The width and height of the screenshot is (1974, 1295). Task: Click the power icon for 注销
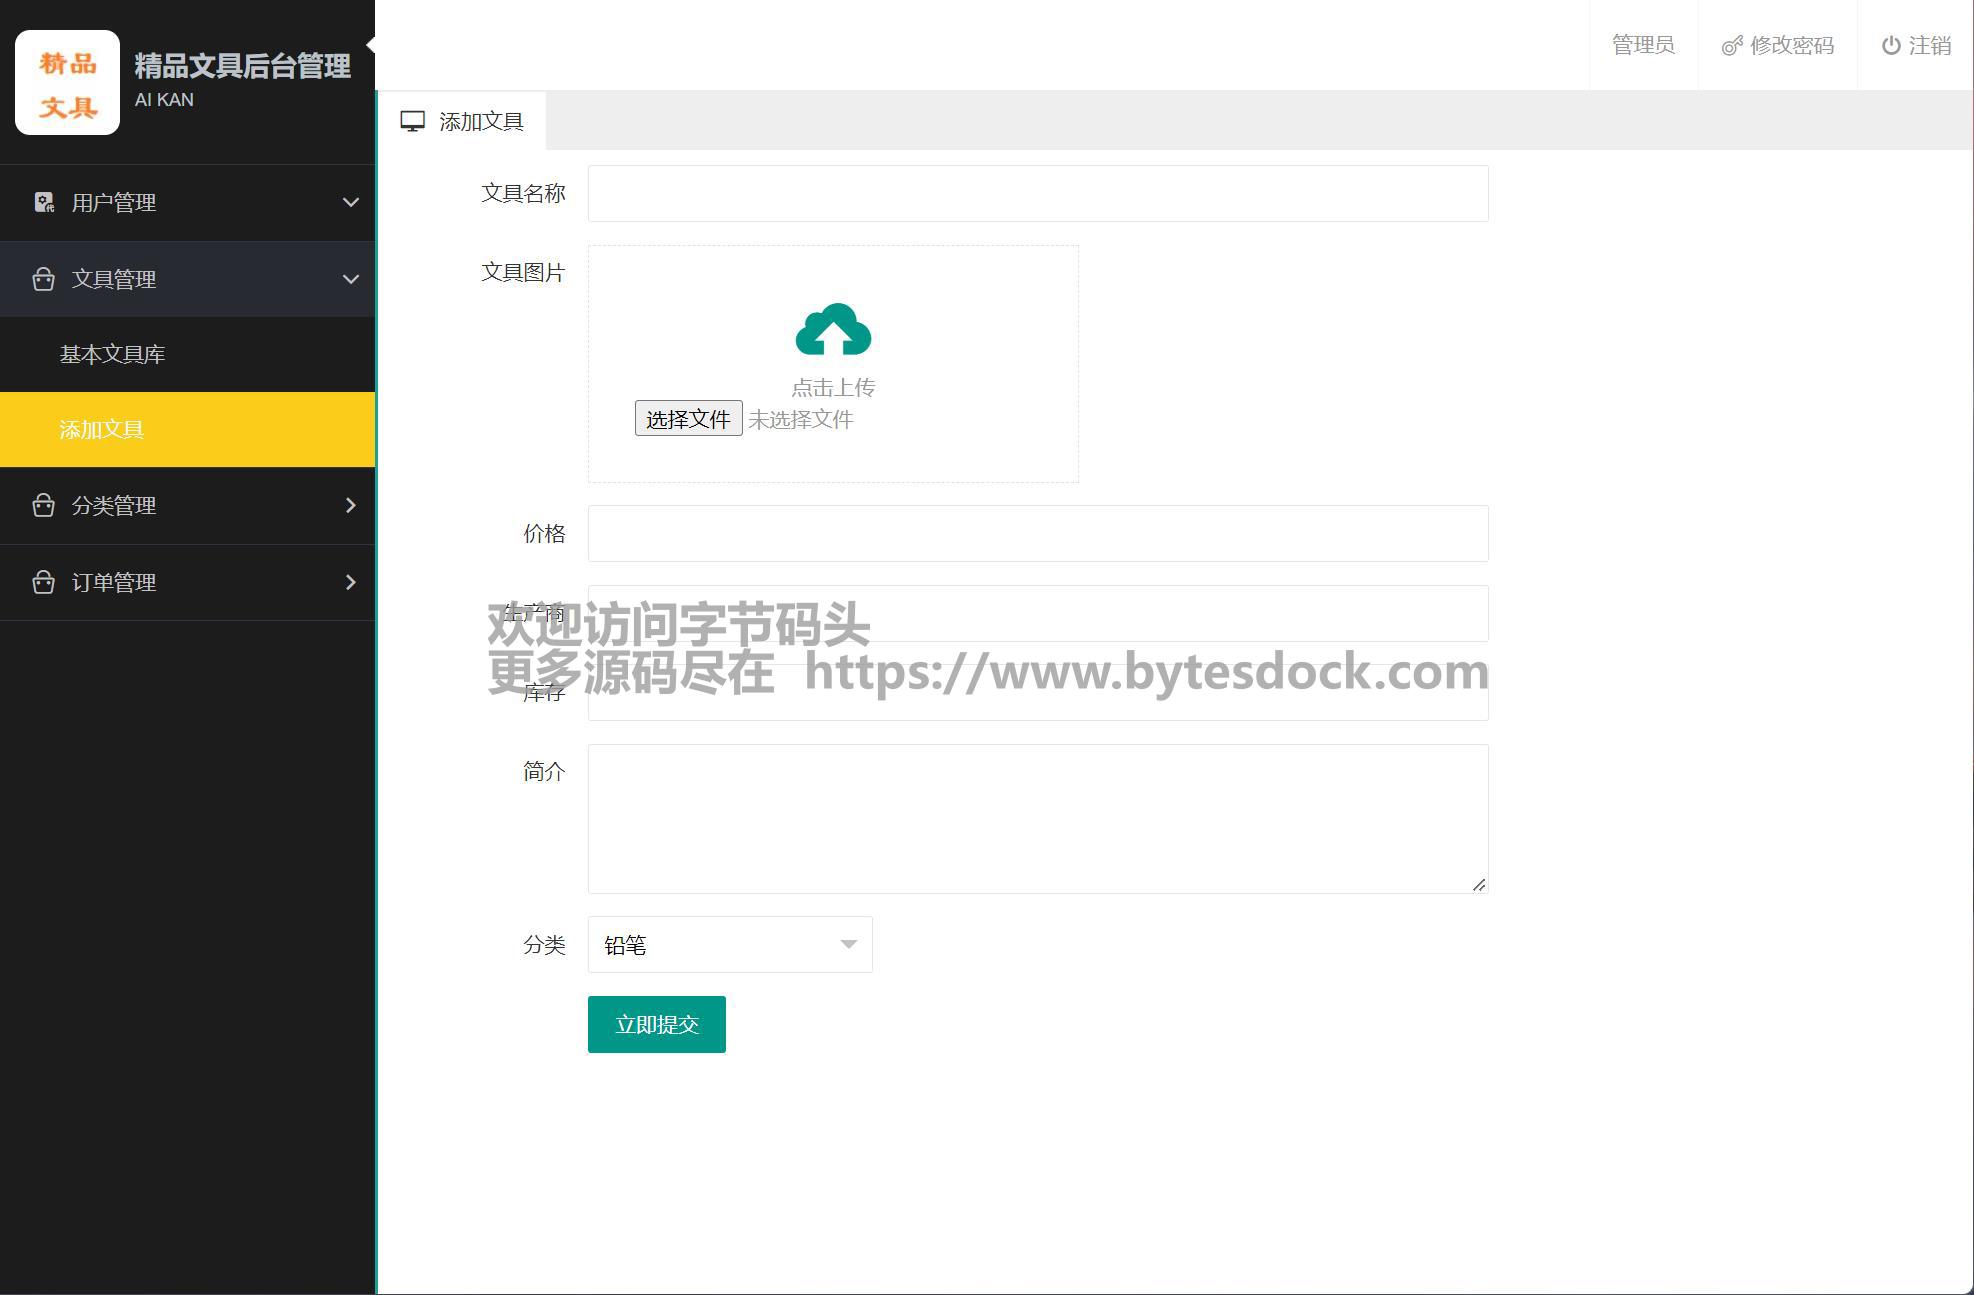pyautogui.click(x=1890, y=46)
